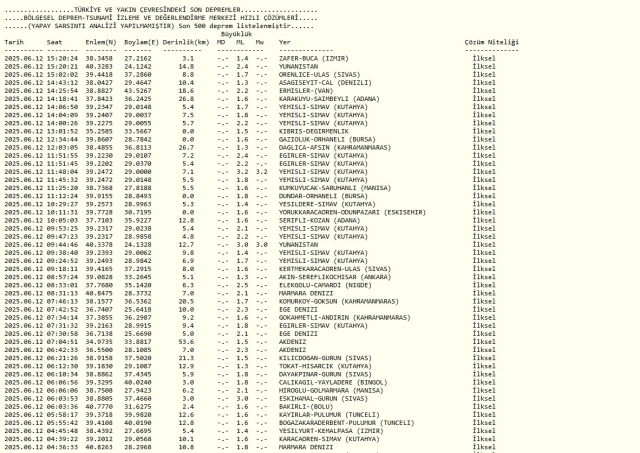Screen dimensions: 640x453
Task: Select the ORENLICE-ULAS (SIVAS) entry
Action: pyautogui.click(x=316, y=73)
